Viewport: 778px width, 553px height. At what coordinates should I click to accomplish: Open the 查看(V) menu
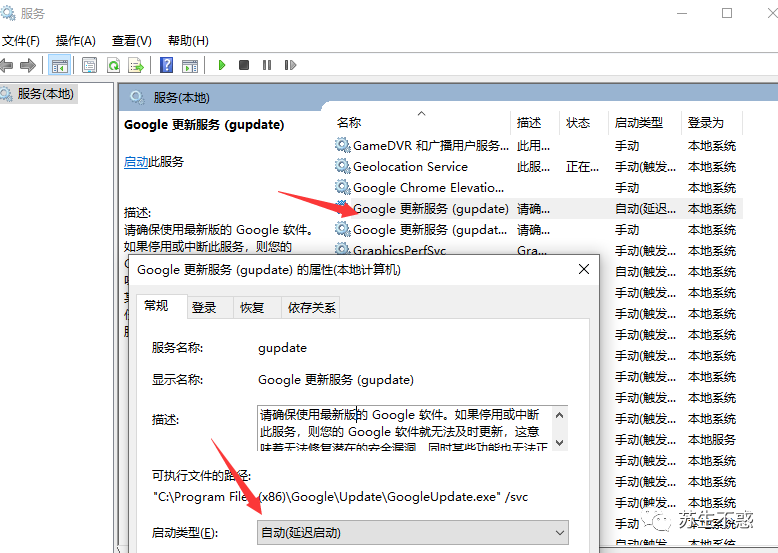[x=131, y=41]
